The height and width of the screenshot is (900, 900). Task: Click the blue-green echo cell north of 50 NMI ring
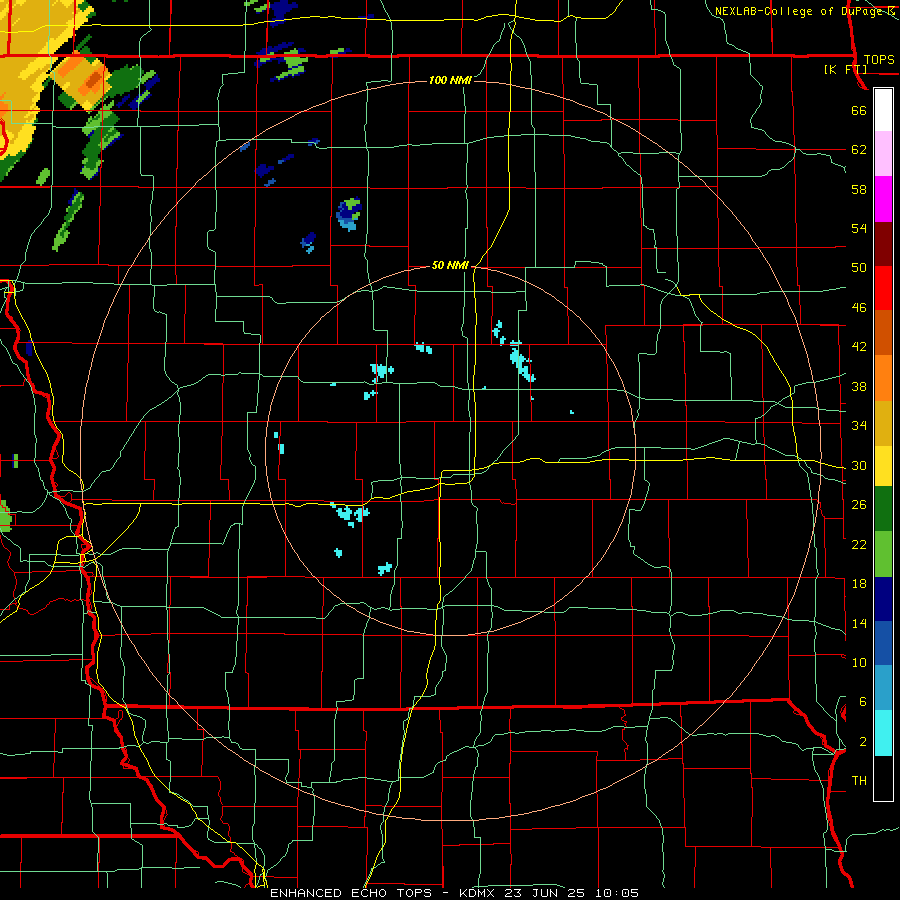[x=348, y=214]
